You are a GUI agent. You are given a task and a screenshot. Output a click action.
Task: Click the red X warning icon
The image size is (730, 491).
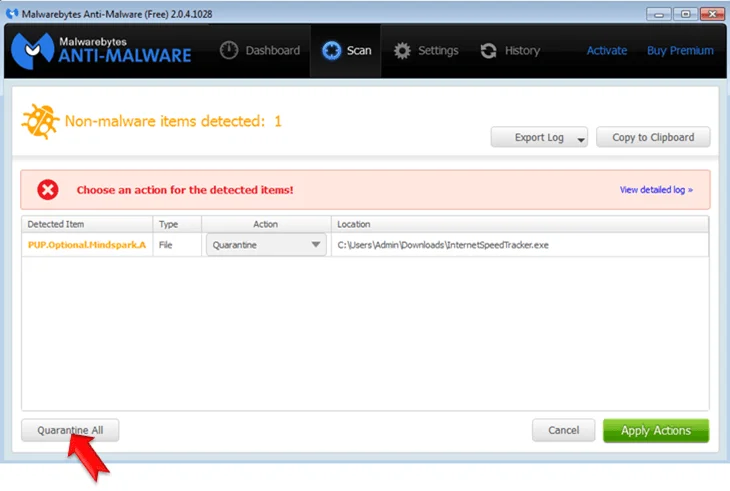point(47,190)
